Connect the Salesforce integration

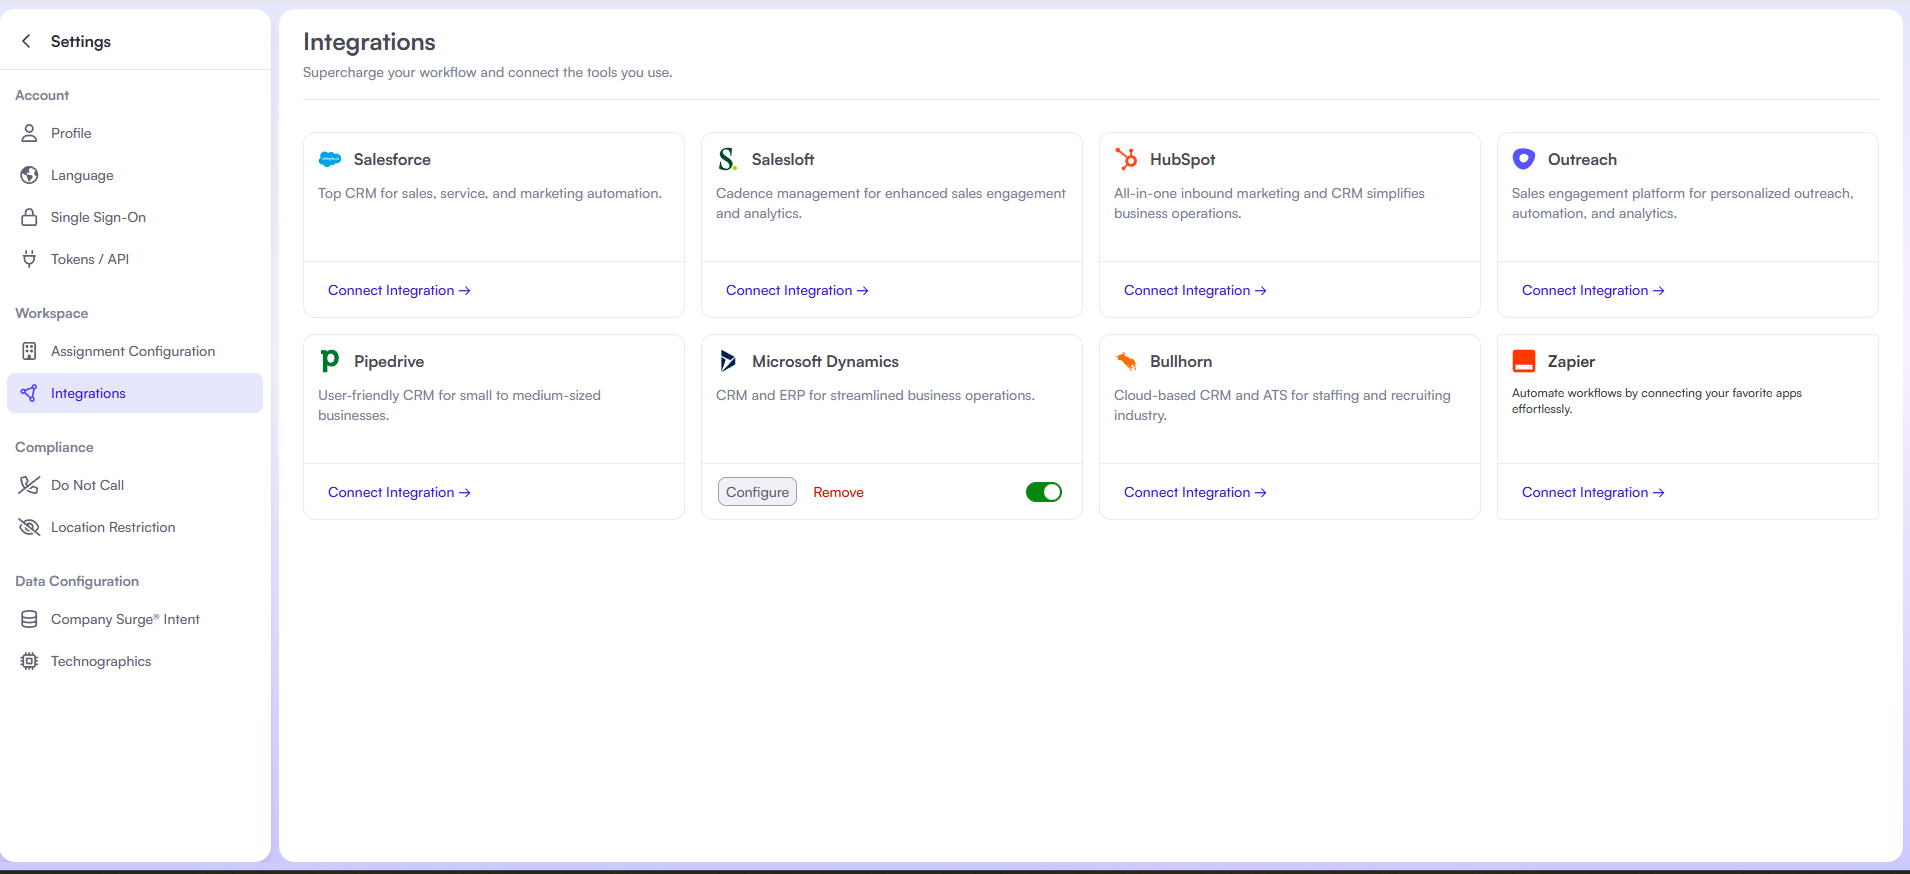point(398,290)
